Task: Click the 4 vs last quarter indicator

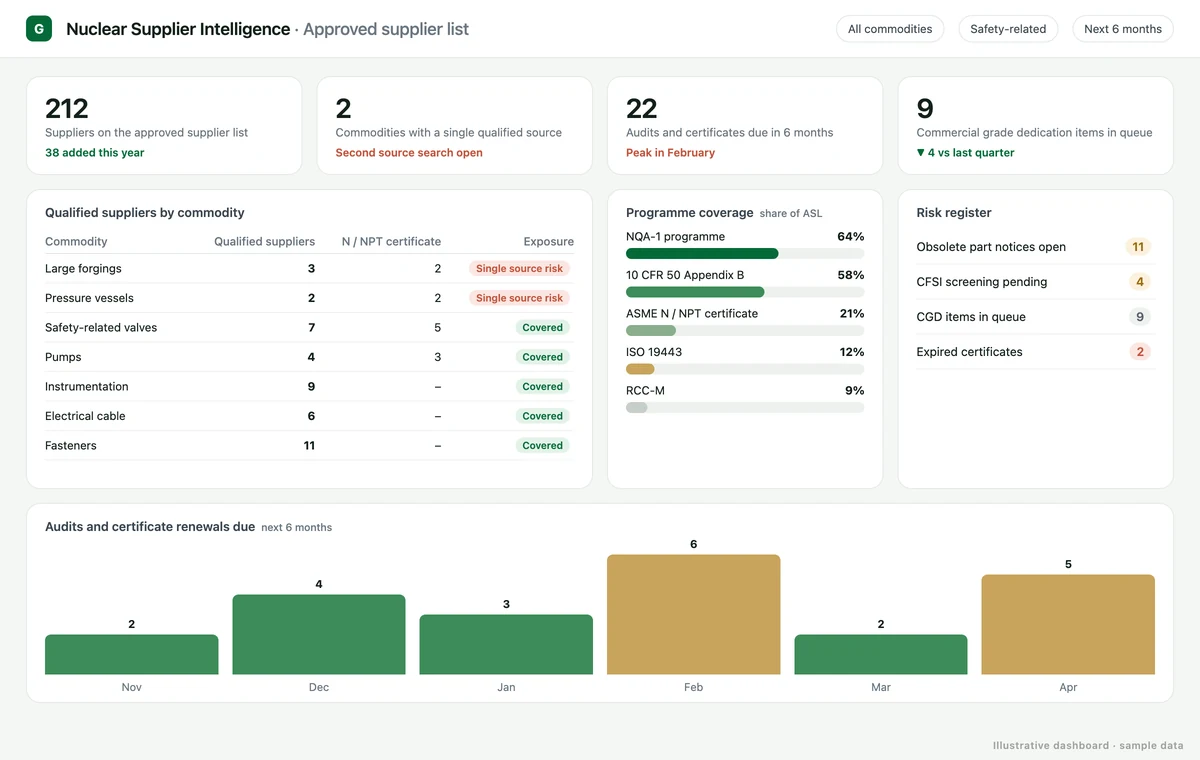Action: point(966,153)
